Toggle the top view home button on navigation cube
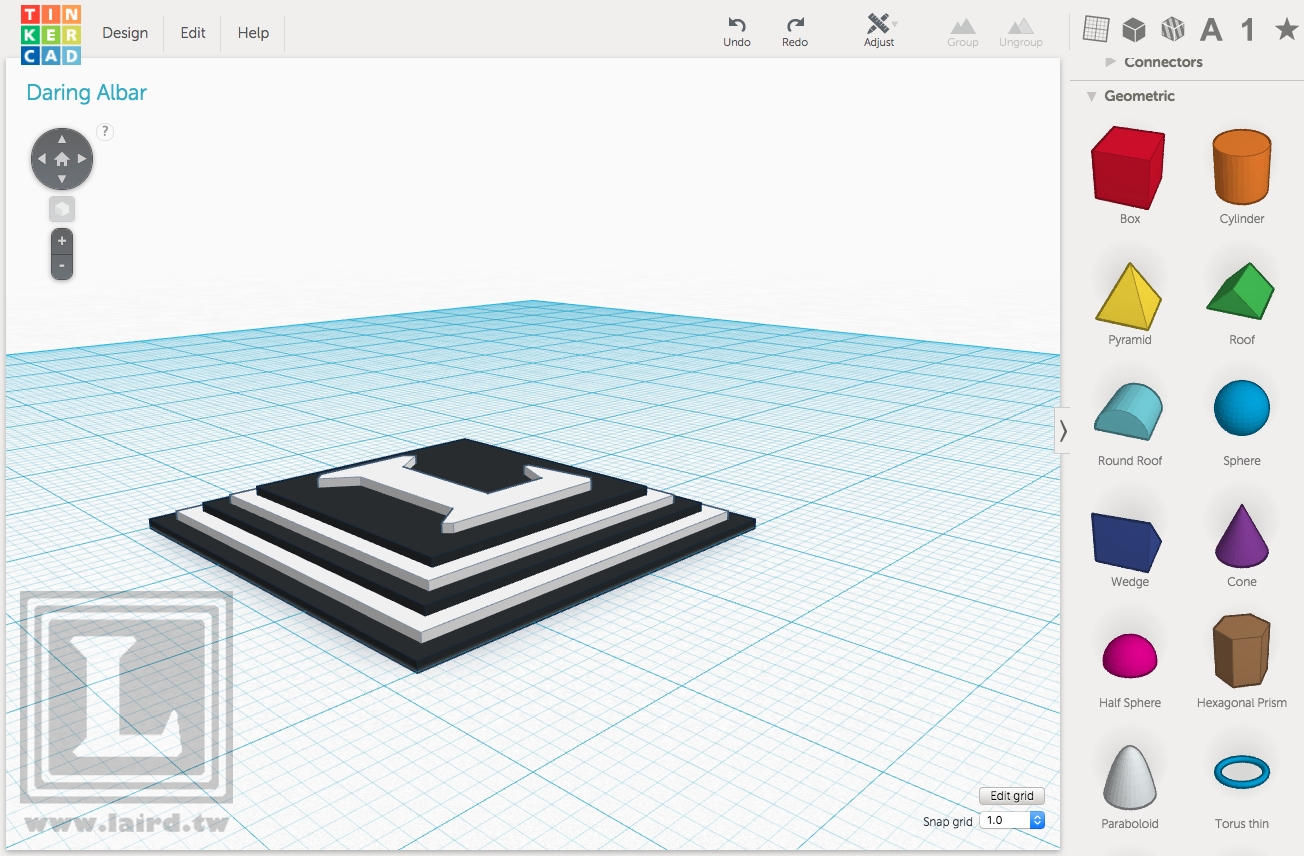1304x856 pixels. [x=61, y=158]
